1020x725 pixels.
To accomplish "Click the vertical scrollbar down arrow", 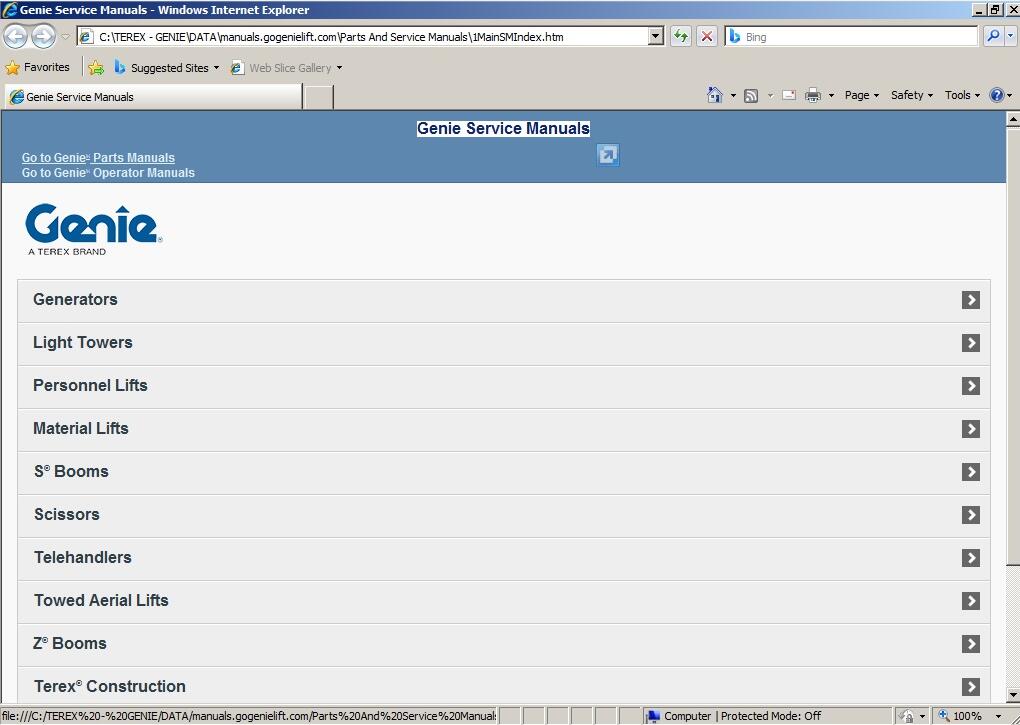I will [x=1013, y=695].
